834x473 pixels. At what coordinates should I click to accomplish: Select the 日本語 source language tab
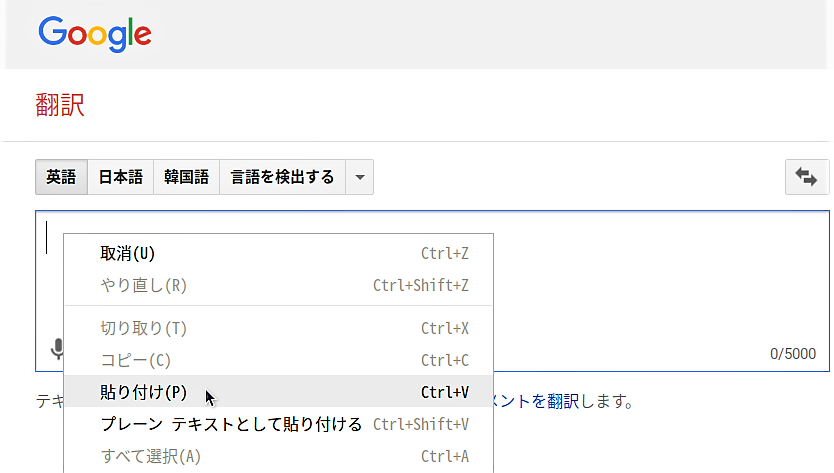pyautogui.click(x=121, y=177)
